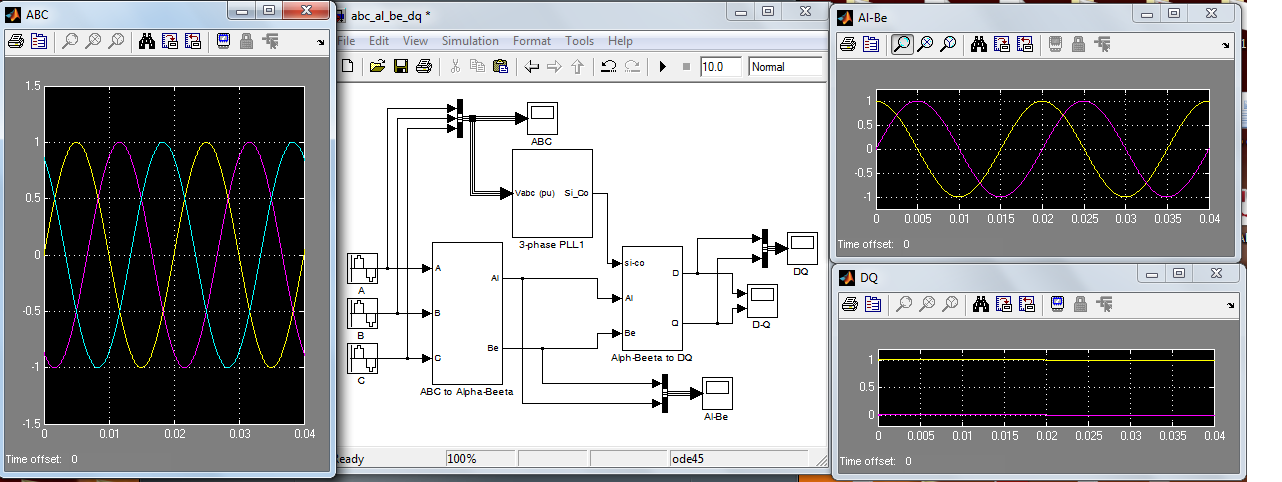The height and width of the screenshot is (482, 1282).
Task: Click D-Q scope block in model
Action: coord(761,301)
